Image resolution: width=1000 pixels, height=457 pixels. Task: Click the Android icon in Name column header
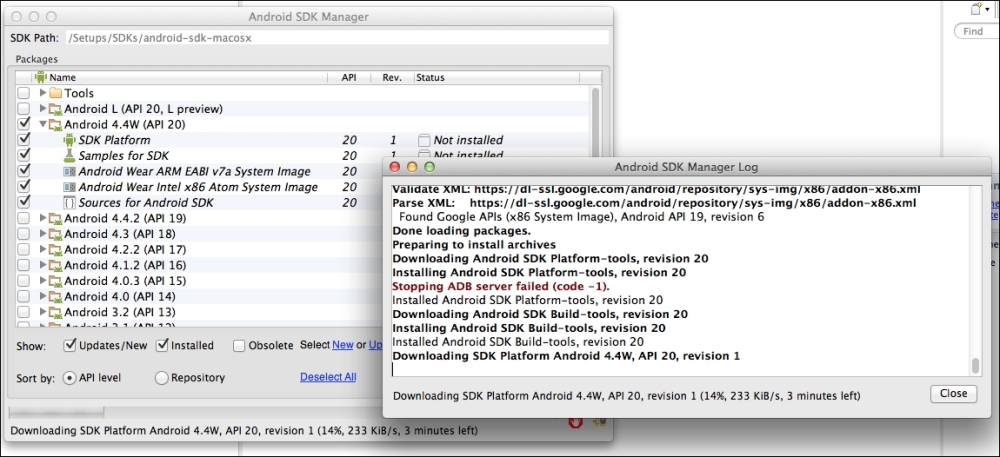[x=41, y=77]
